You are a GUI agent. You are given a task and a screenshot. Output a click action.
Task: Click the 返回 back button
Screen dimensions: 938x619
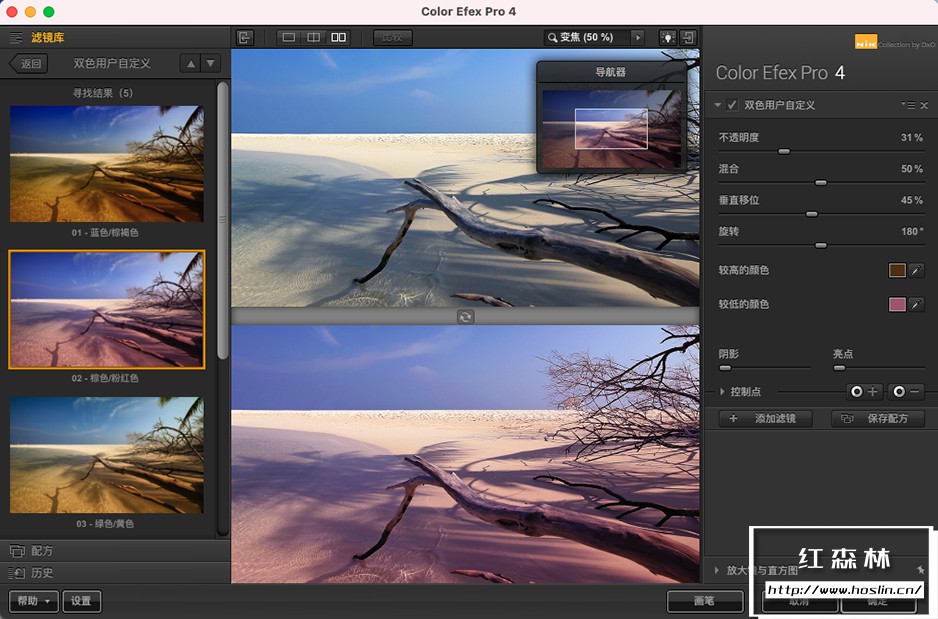[29, 63]
